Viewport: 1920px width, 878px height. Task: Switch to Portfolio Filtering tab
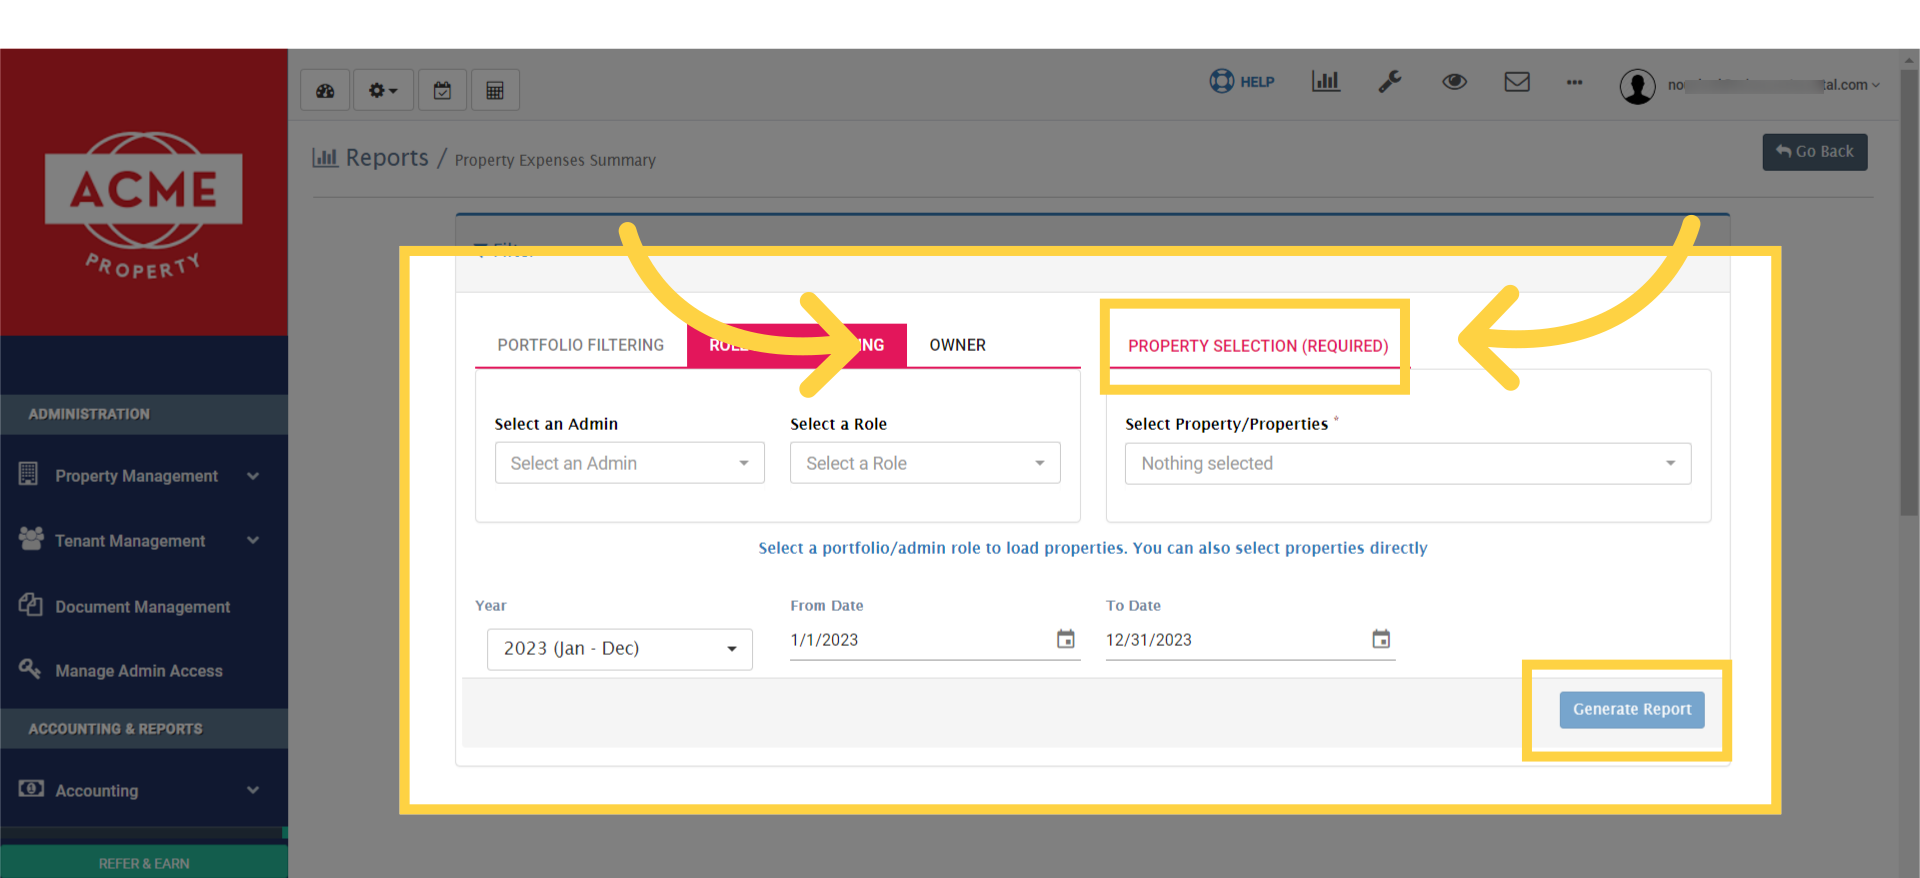[x=581, y=345]
